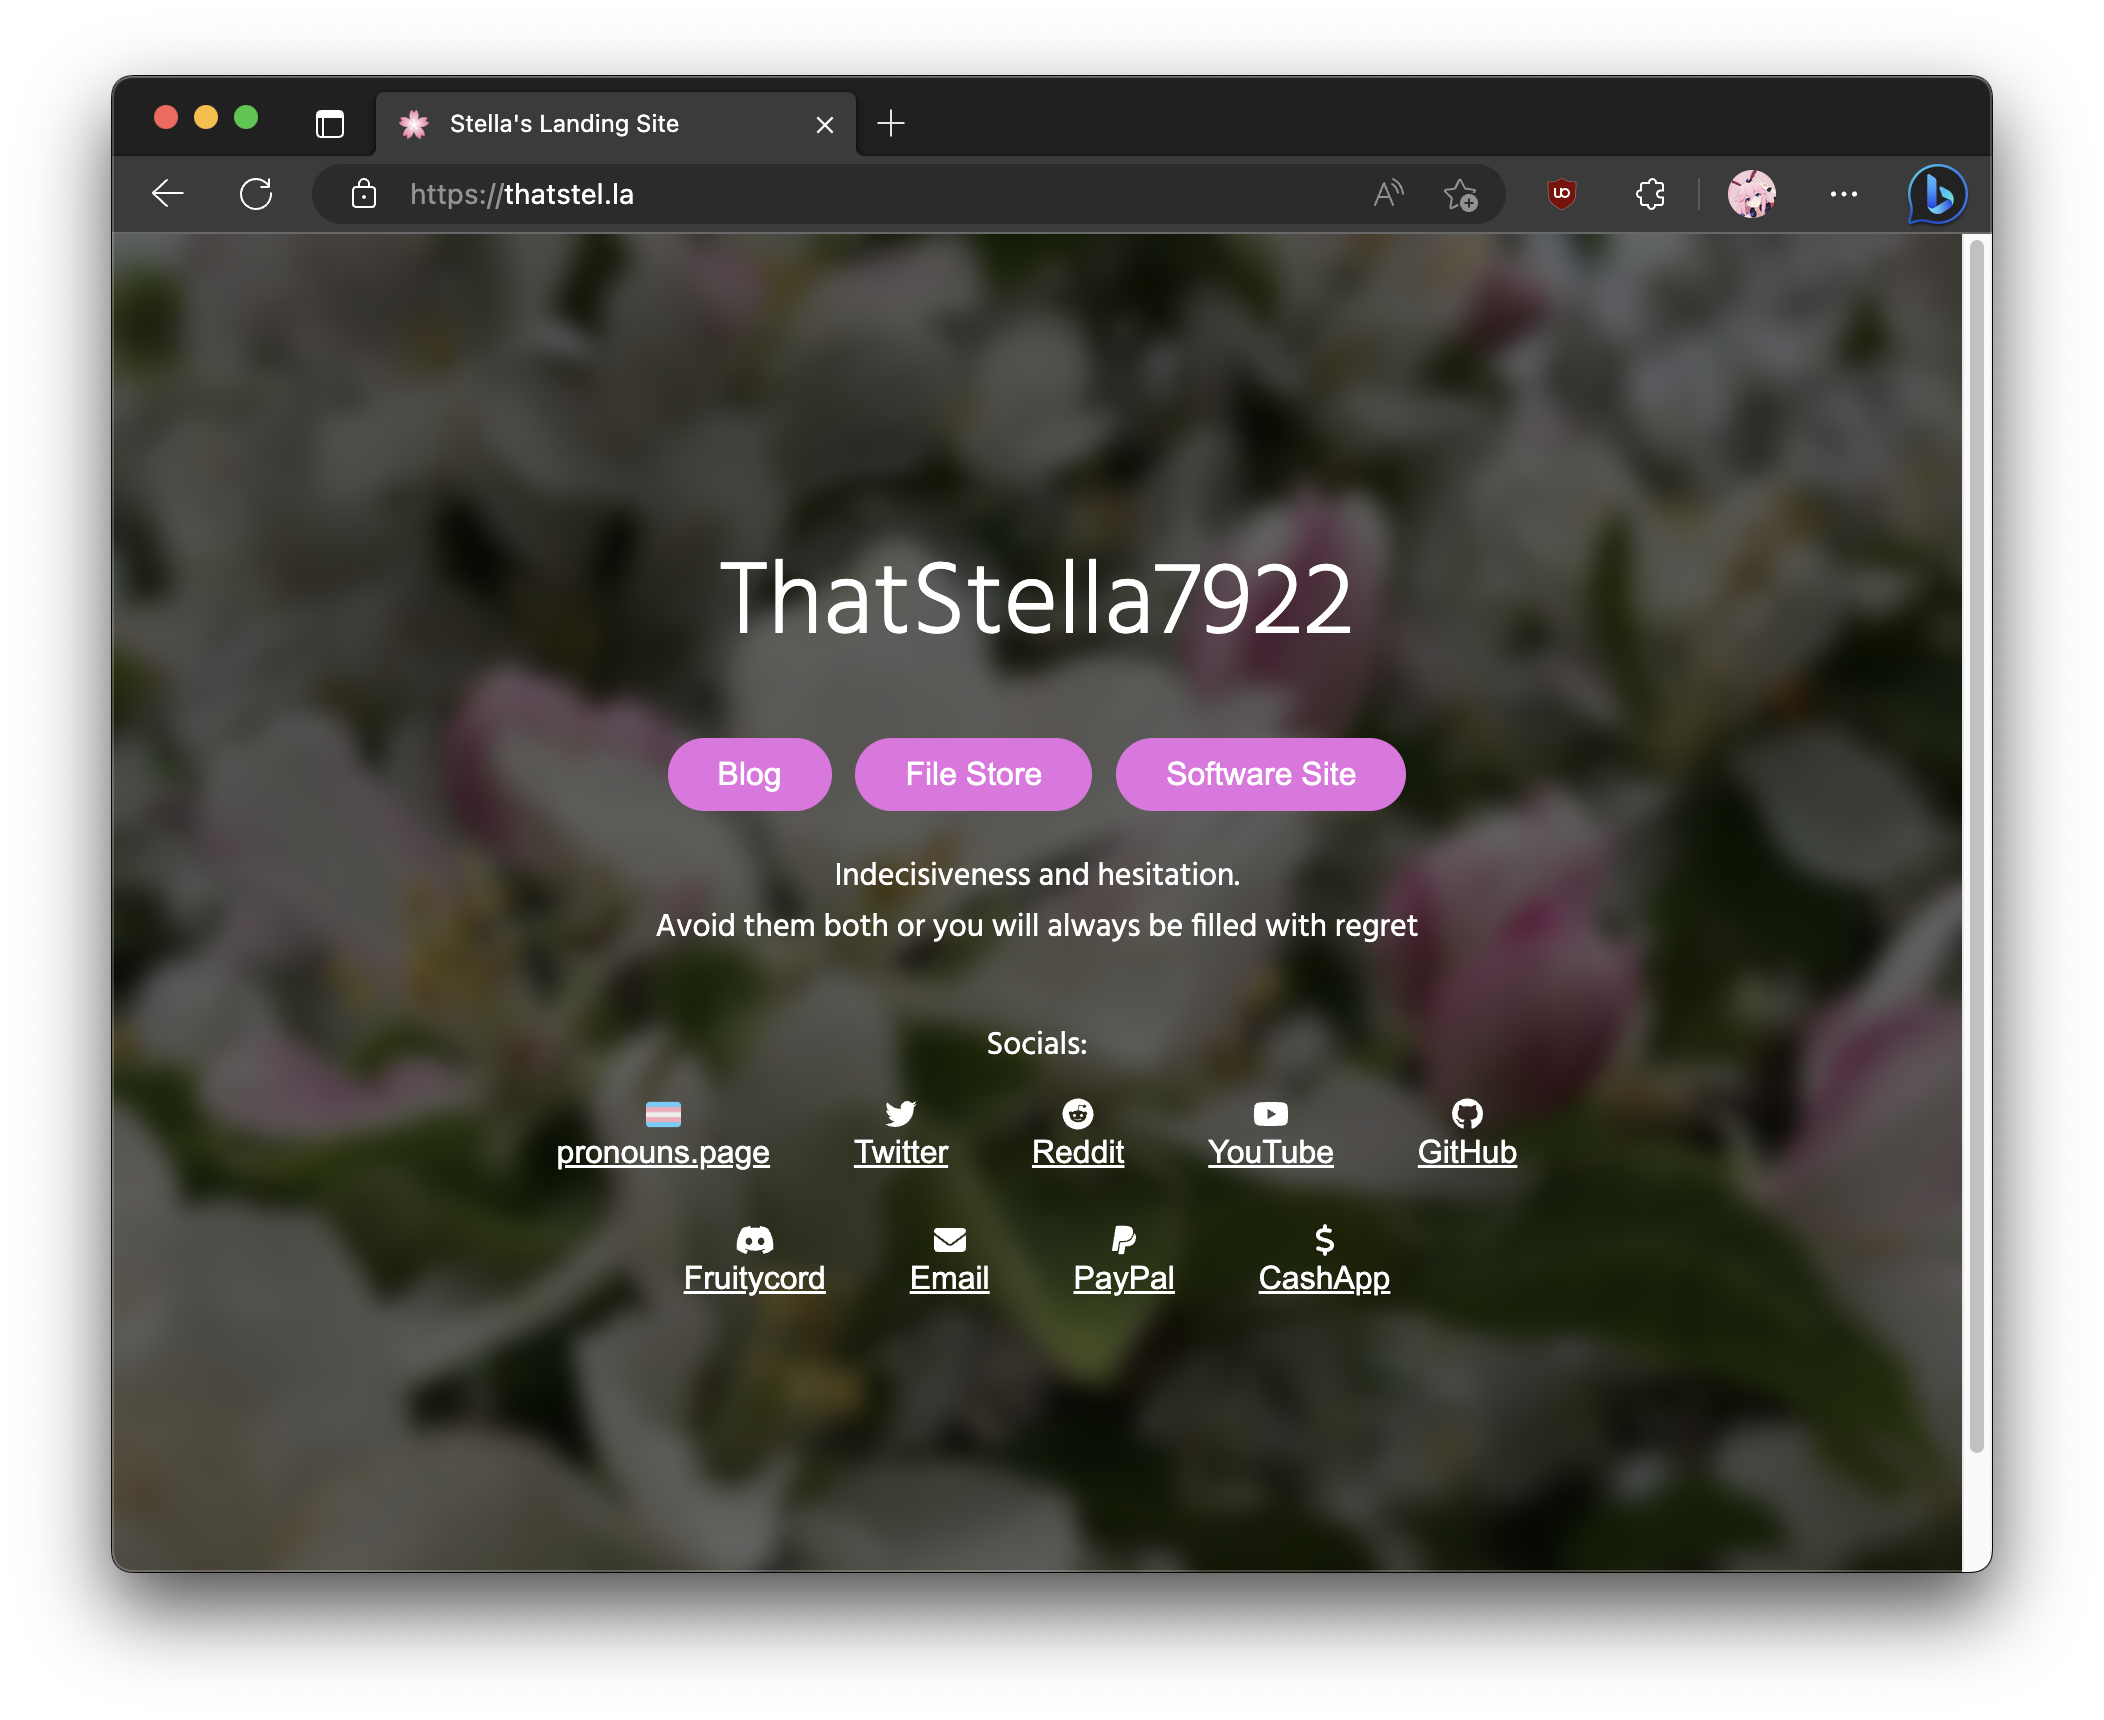Screen dimensions: 2104x1720
Task: Click the Twitter social icon
Action: pyautogui.click(x=902, y=1112)
